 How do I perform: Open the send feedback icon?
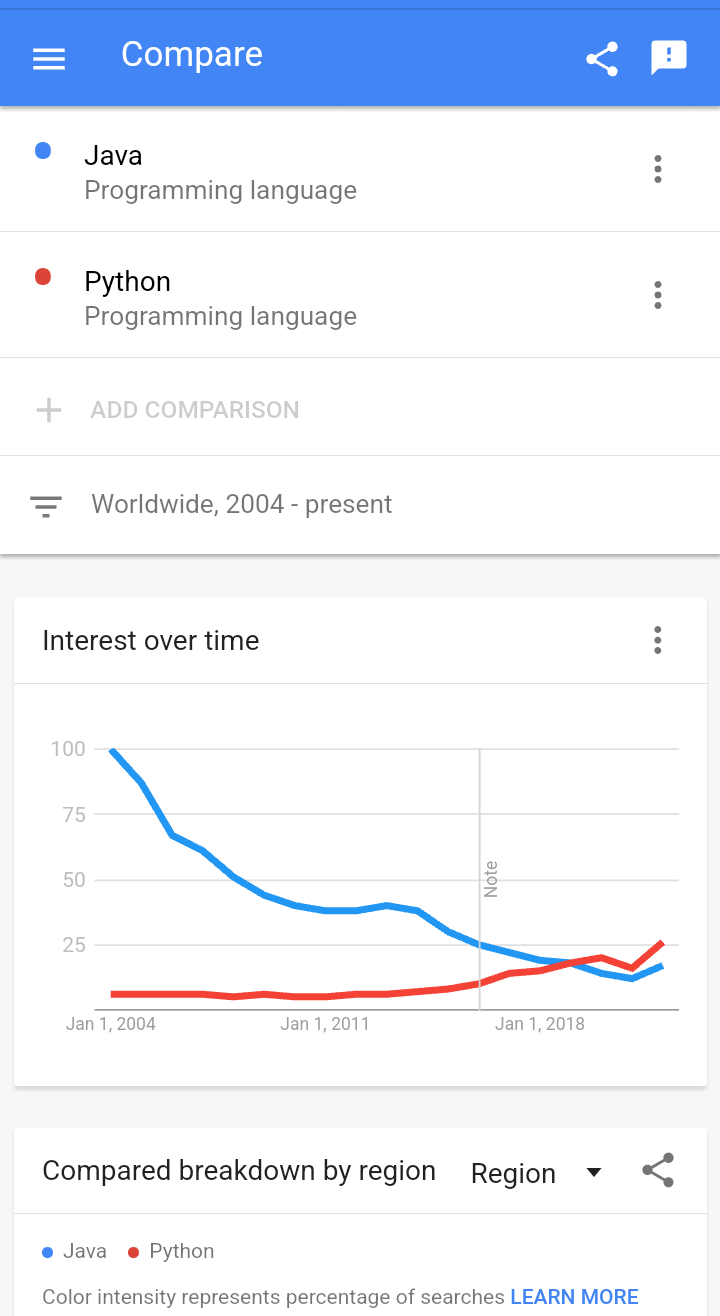[x=669, y=58]
